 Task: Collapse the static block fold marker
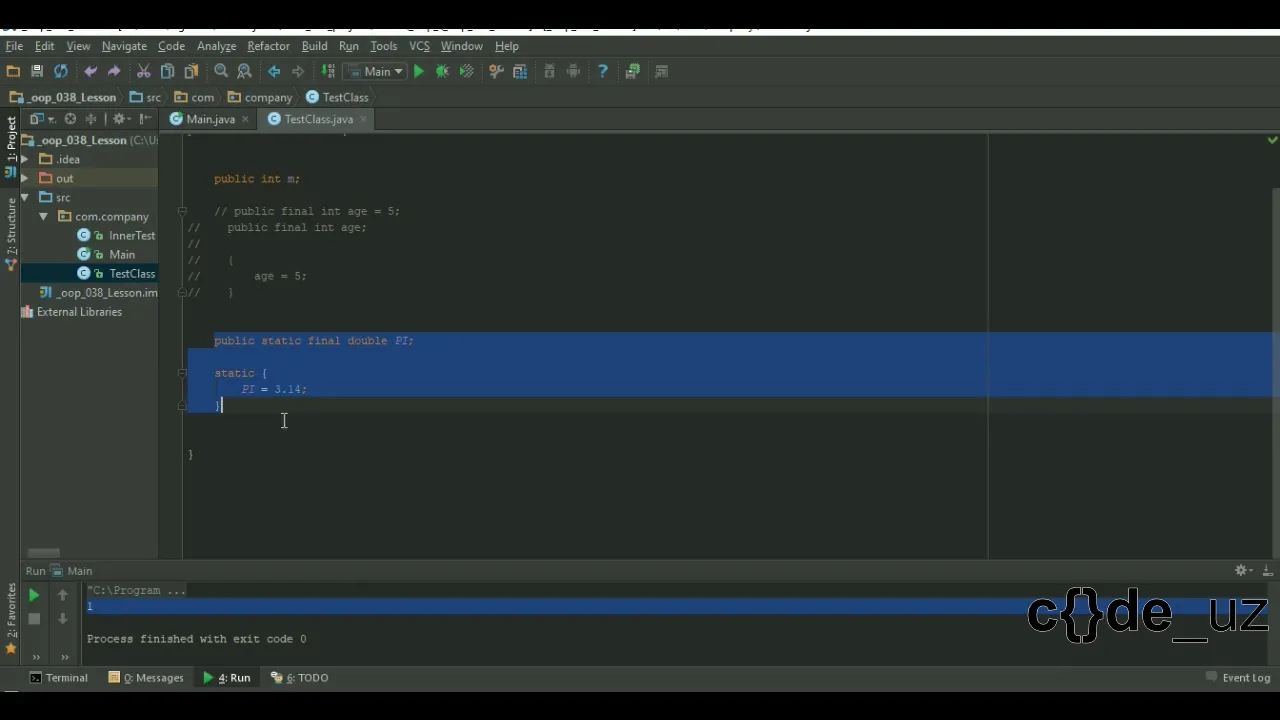182,372
